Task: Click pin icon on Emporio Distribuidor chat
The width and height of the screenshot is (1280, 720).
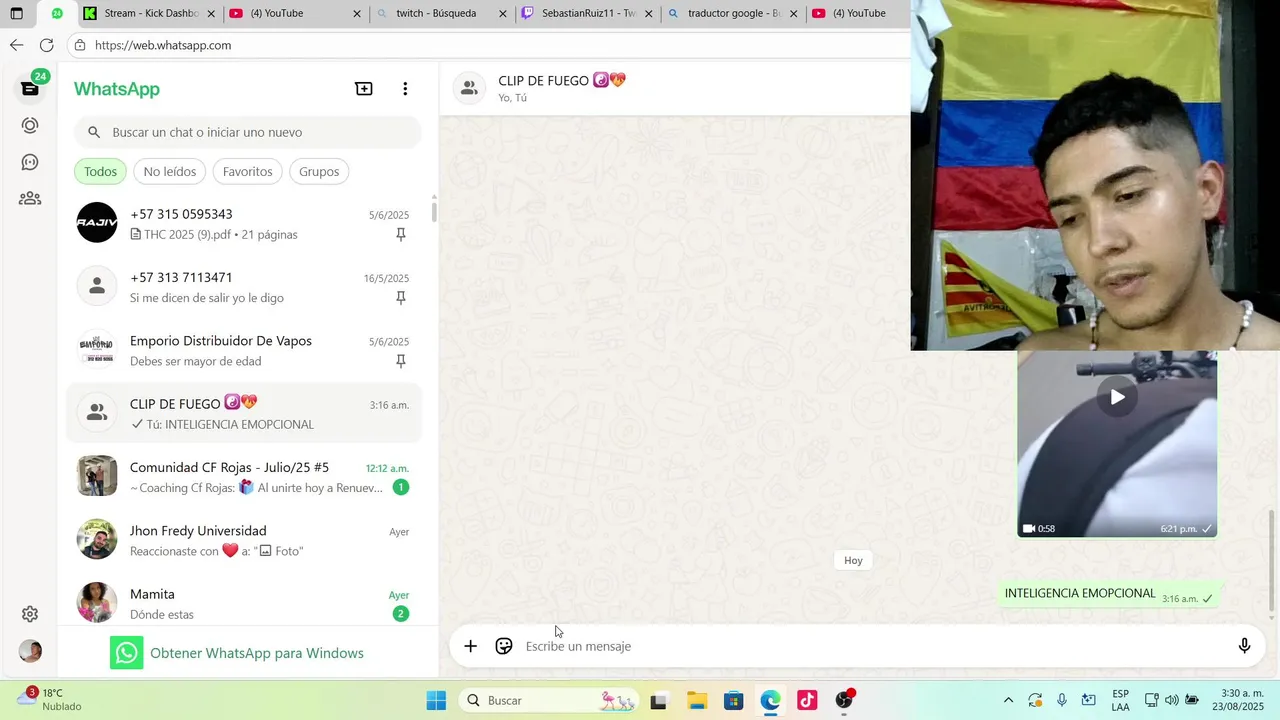Action: [x=401, y=361]
